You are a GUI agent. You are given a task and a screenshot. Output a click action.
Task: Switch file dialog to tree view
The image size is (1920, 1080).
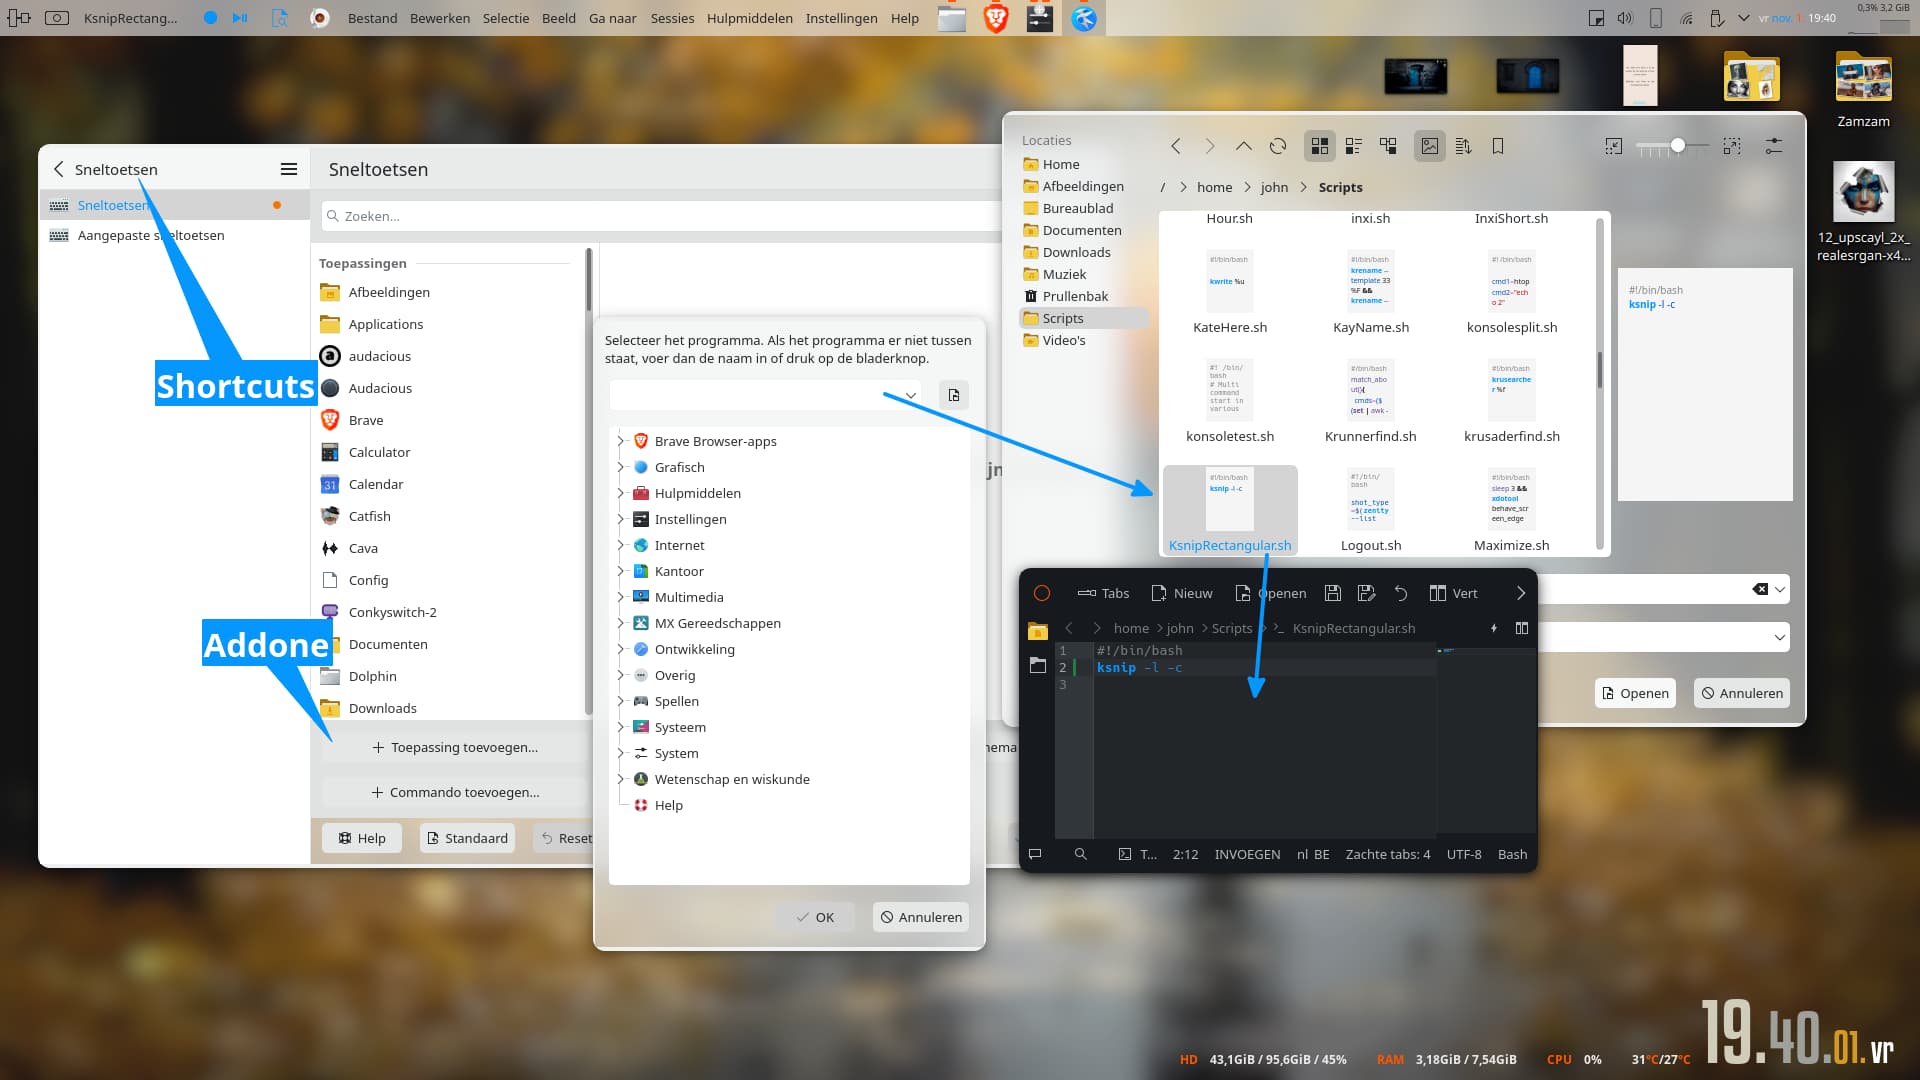pyautogui.click(x=1388, y=146)
